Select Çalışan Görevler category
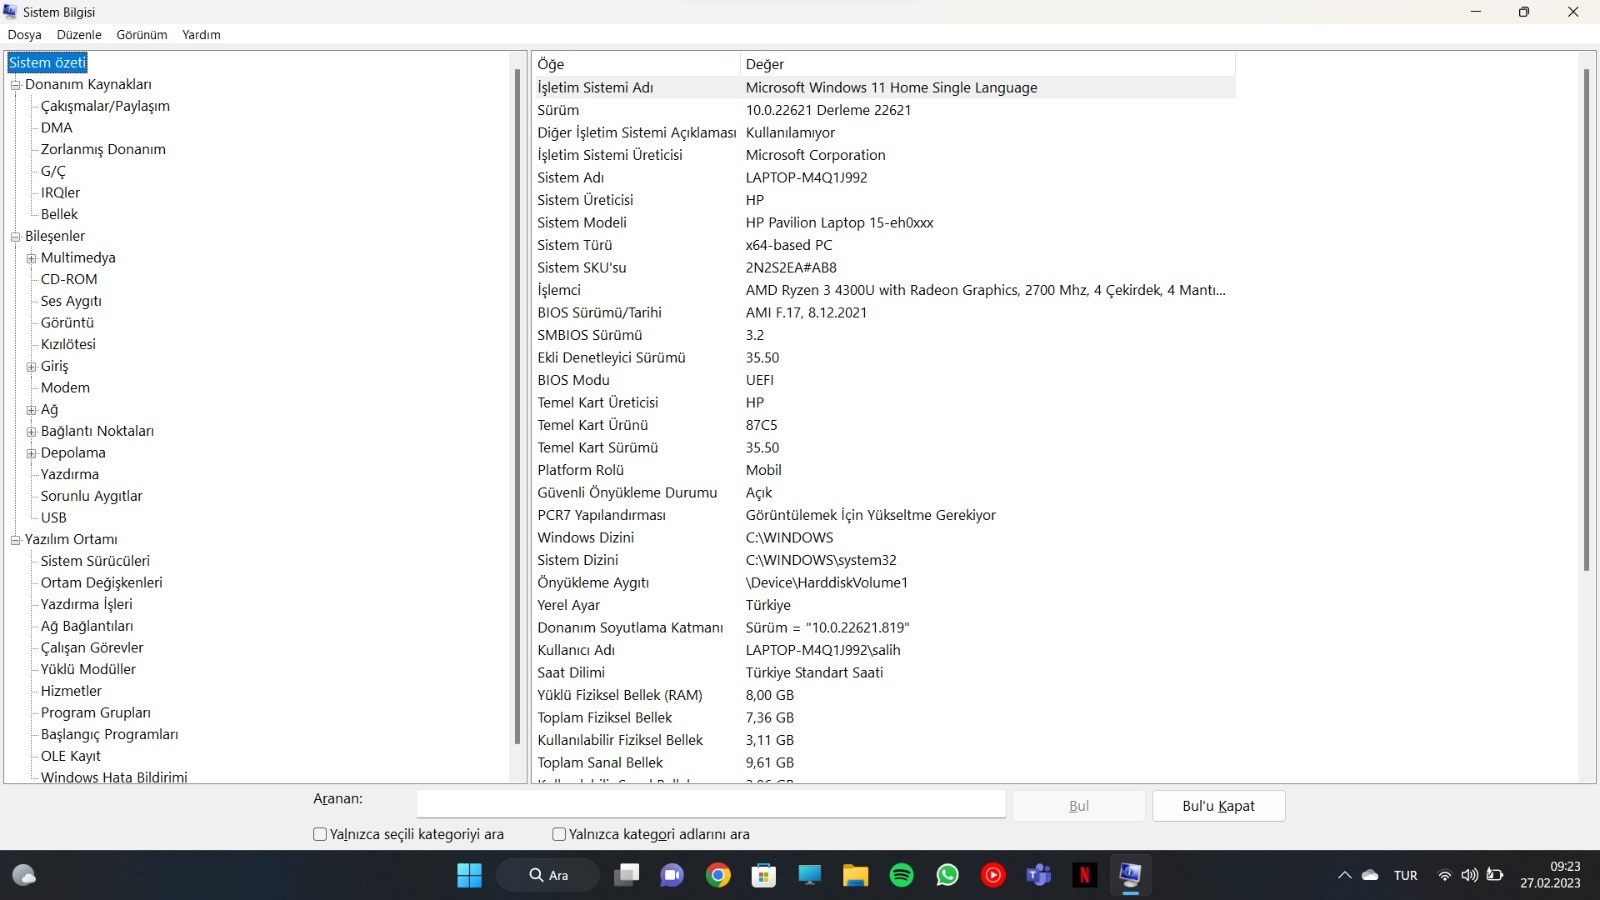 point(92,648)
